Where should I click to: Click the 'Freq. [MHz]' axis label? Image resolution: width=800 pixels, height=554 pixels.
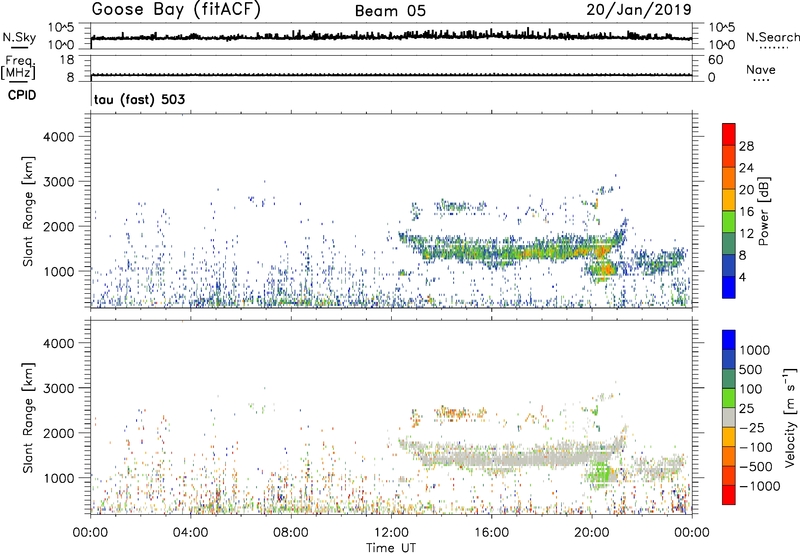click(x=19, y=68)
